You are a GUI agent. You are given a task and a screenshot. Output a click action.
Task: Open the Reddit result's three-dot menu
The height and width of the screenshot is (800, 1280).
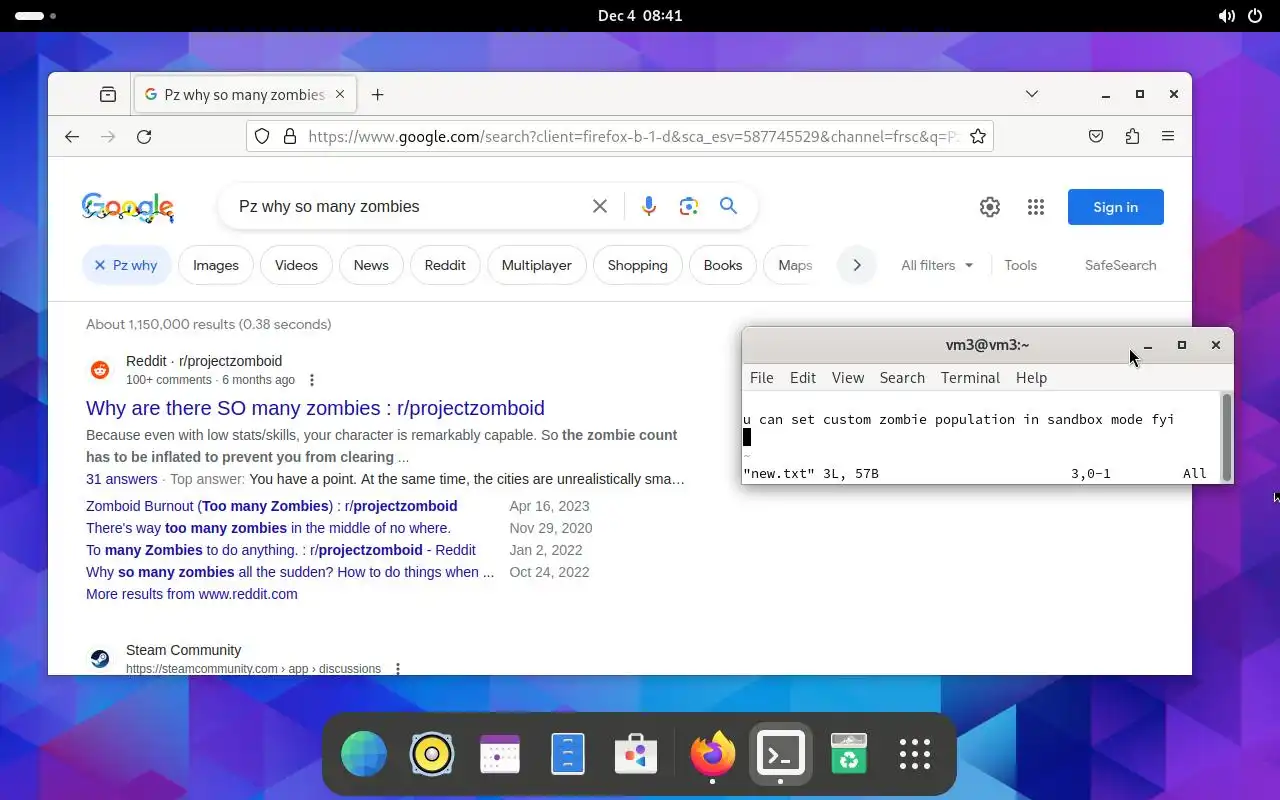point(312,380)
